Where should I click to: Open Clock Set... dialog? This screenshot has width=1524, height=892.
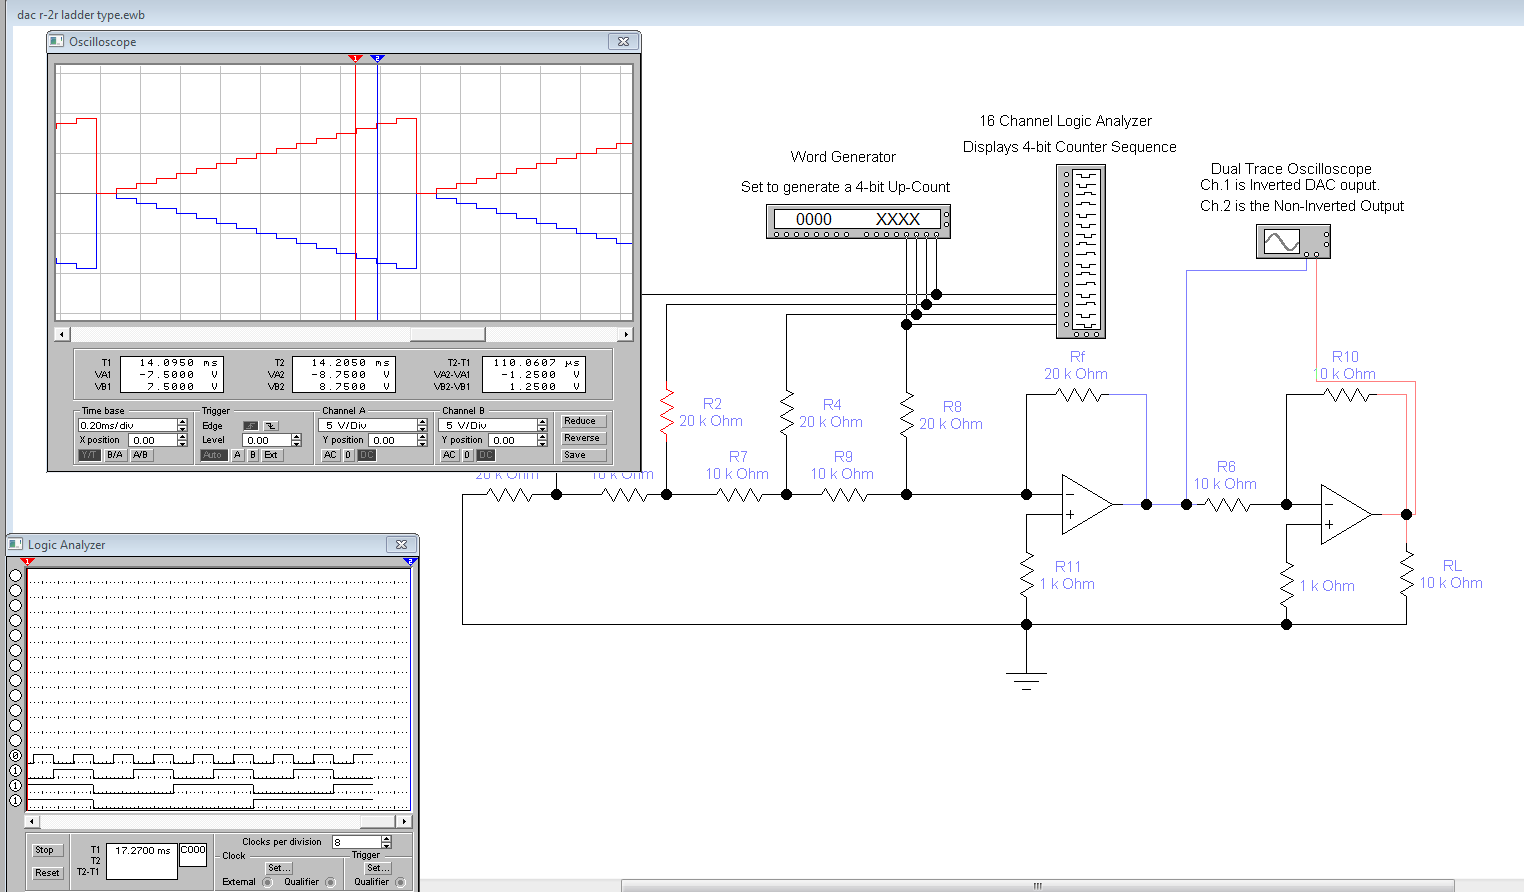click(279, 868)
